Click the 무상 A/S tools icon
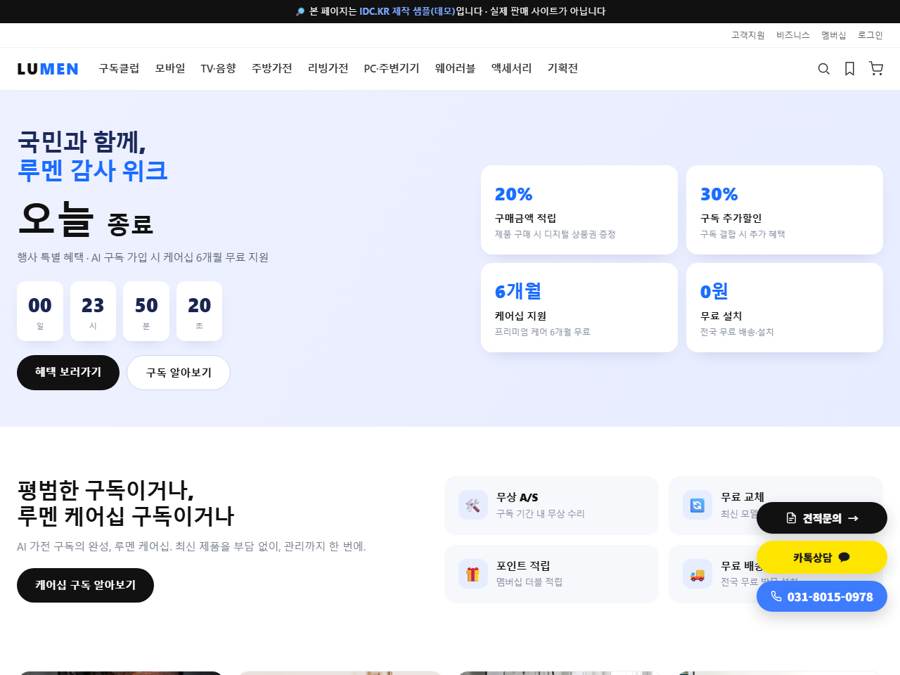This screenshot has width=900, height=675. point(473,505)
